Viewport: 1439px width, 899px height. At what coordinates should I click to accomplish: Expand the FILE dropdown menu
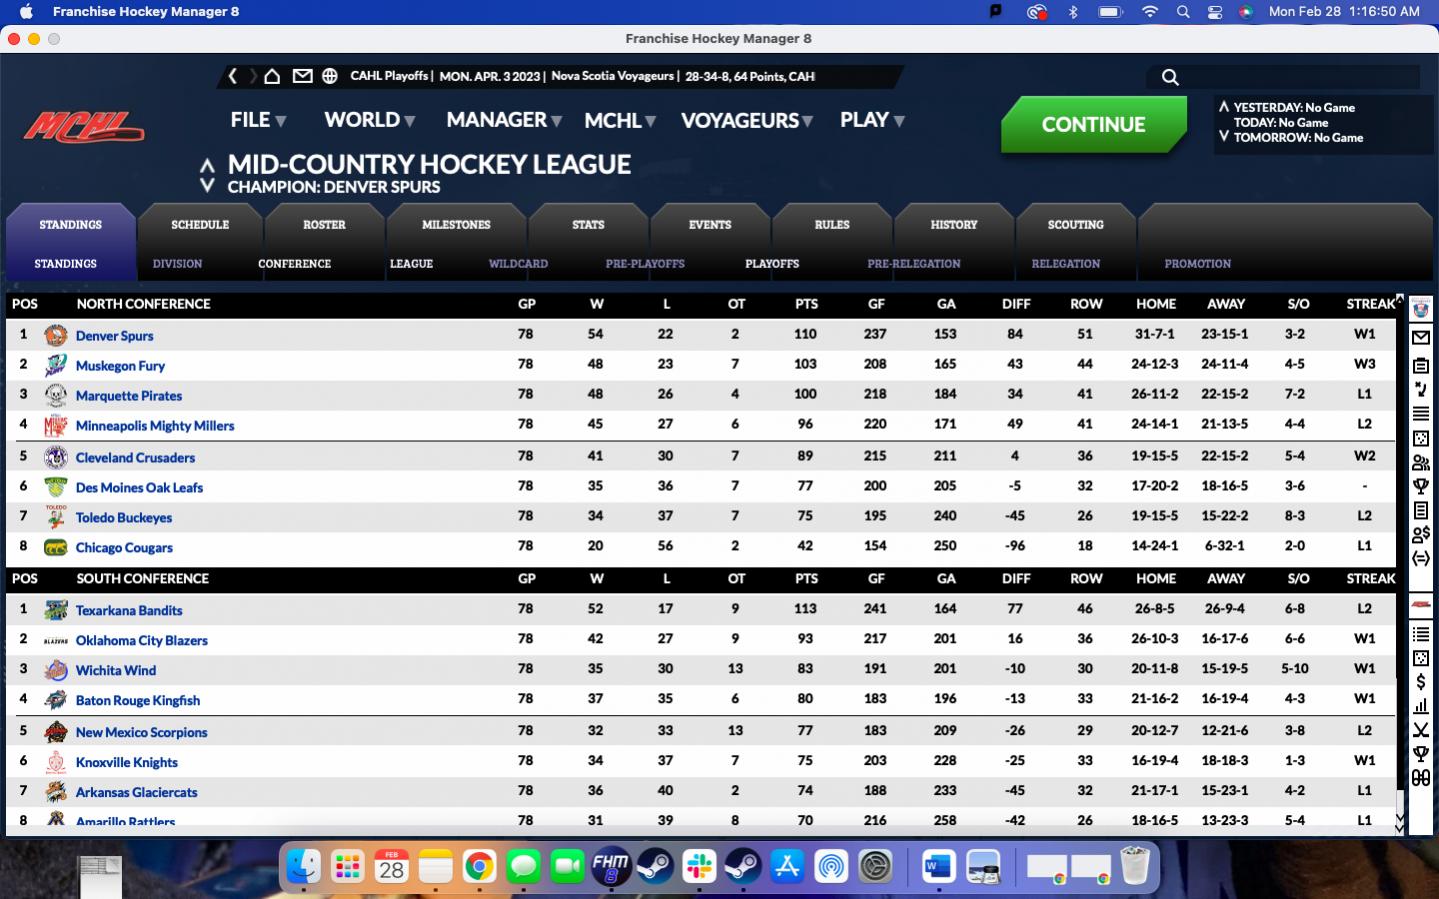pyautogui.click(x=258, y=120)
